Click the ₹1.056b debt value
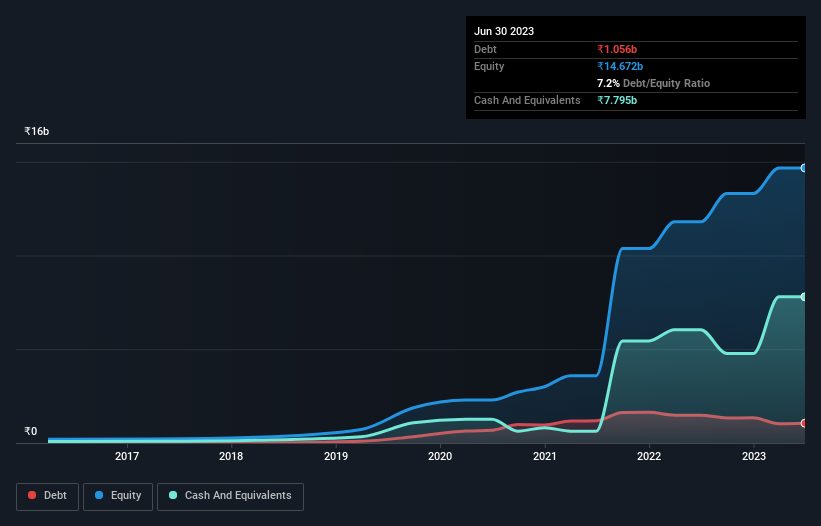821x526 pixels. (x=617, y=49)
